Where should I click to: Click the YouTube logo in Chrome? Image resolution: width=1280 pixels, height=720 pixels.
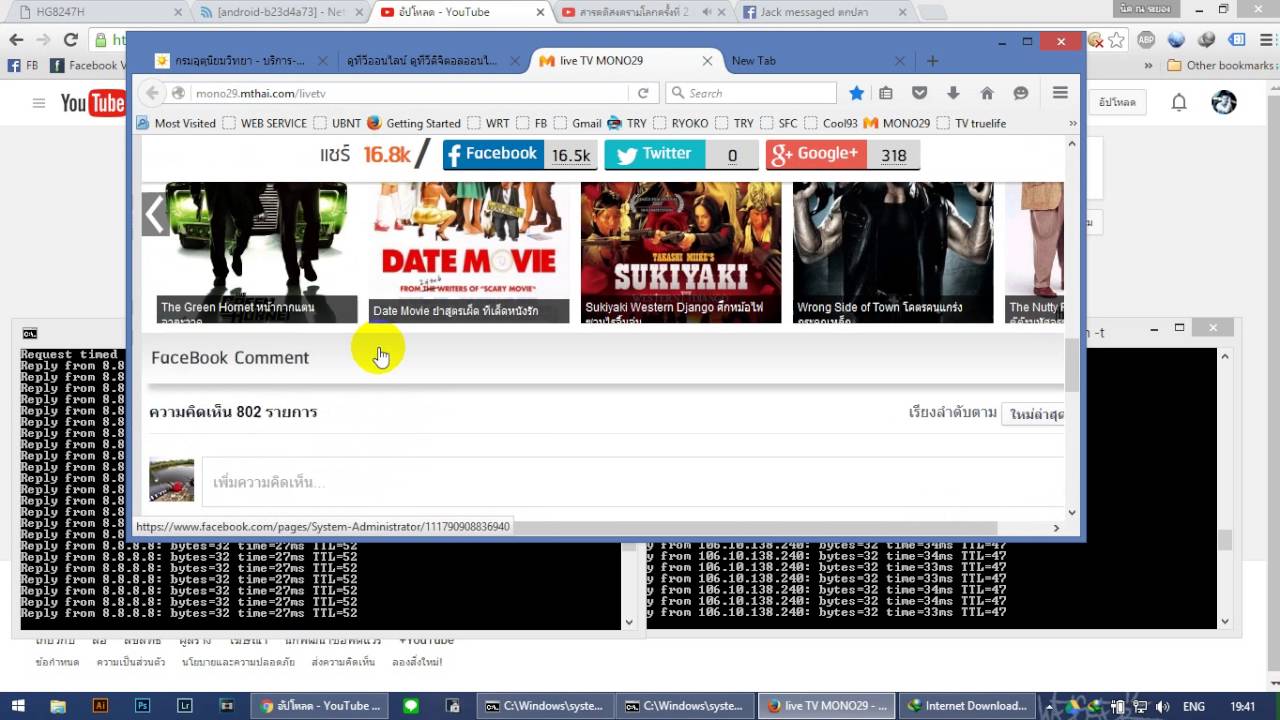(x=92, y=103)
